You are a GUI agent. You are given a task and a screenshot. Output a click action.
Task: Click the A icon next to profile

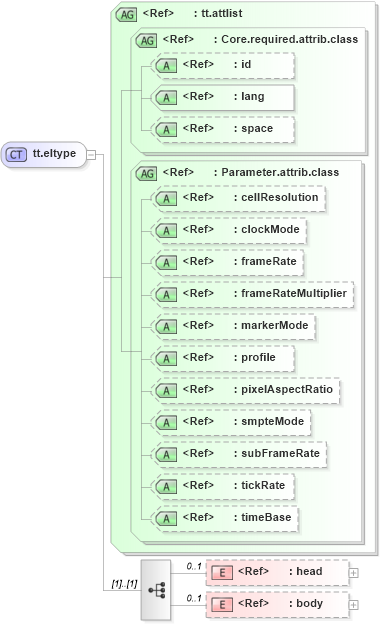point(166,359)
